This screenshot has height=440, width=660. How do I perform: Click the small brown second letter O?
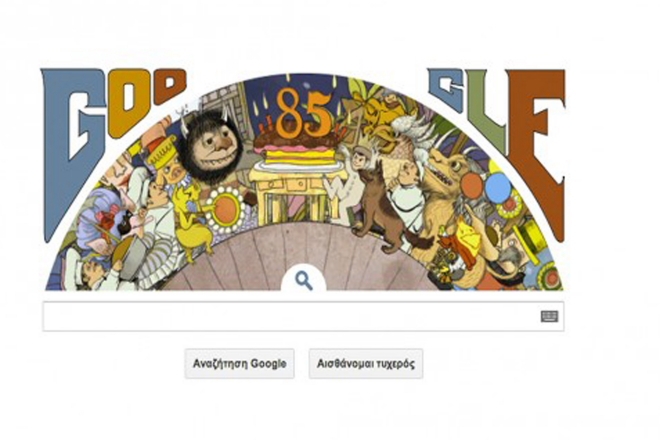[x=170, y=85]
